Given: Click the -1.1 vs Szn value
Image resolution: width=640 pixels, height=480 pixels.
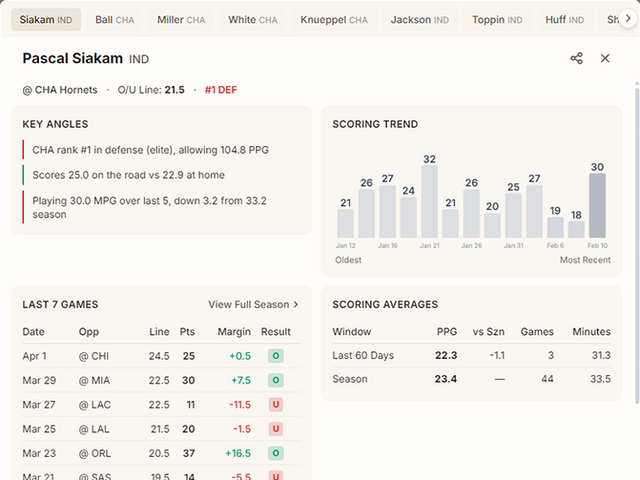Looking at the screenshot, I should click(497, 355).
